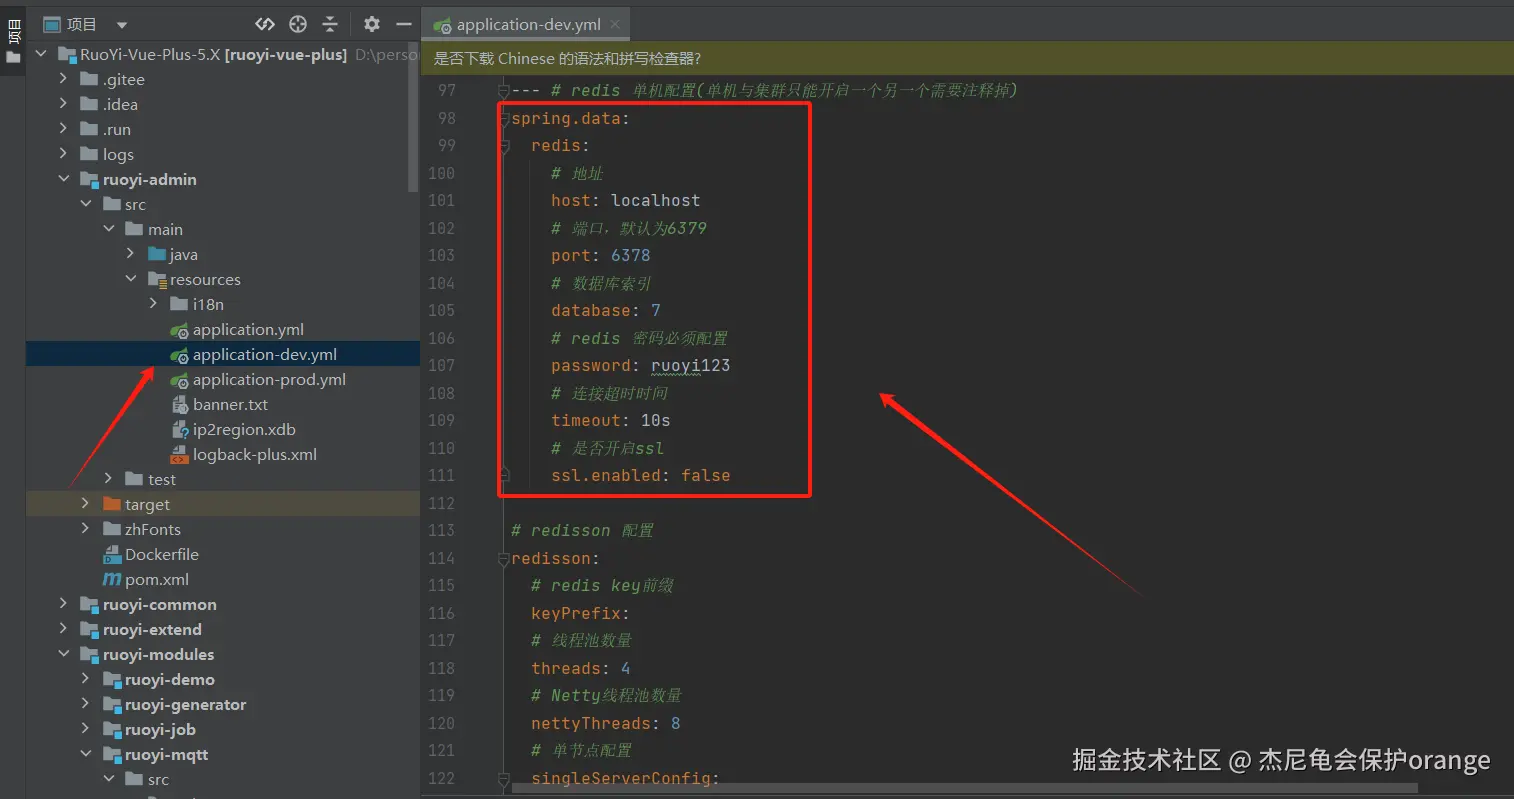Expand the i18n folder
The width and height of the screenshot is (1514, 799).
153,304
